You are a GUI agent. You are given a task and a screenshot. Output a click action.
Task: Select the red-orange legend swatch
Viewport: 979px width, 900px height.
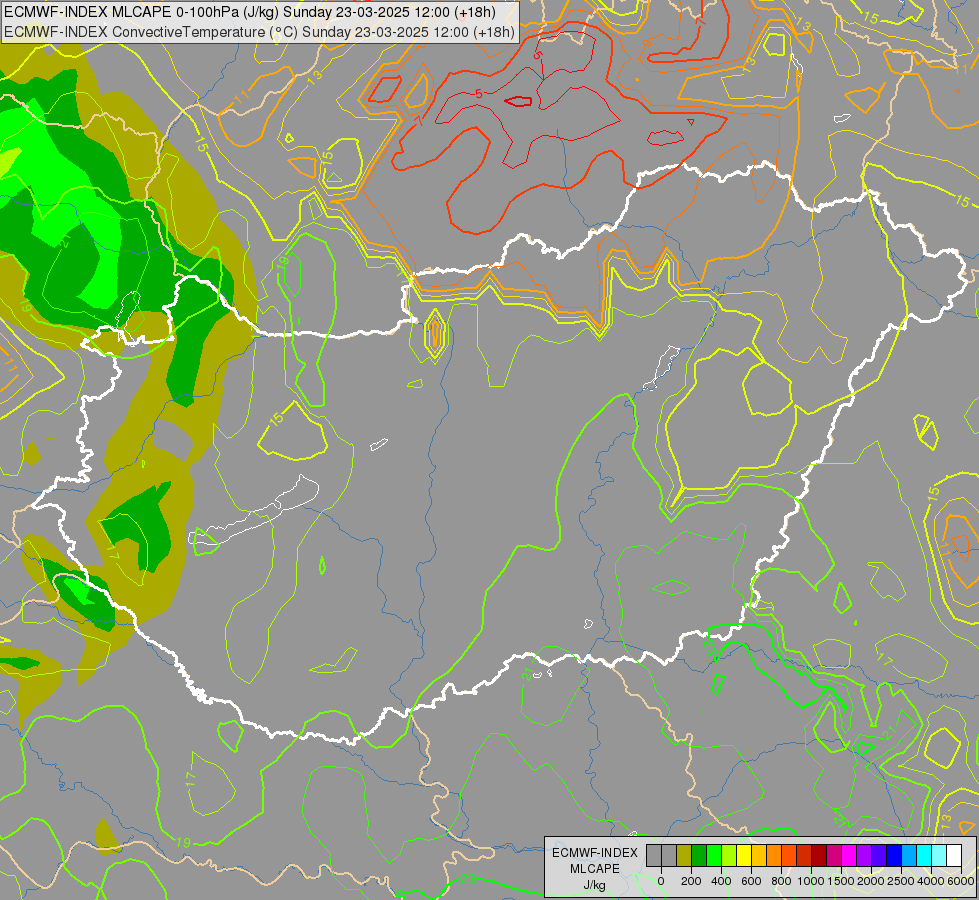pyautogui.click(x=789, y=855)
